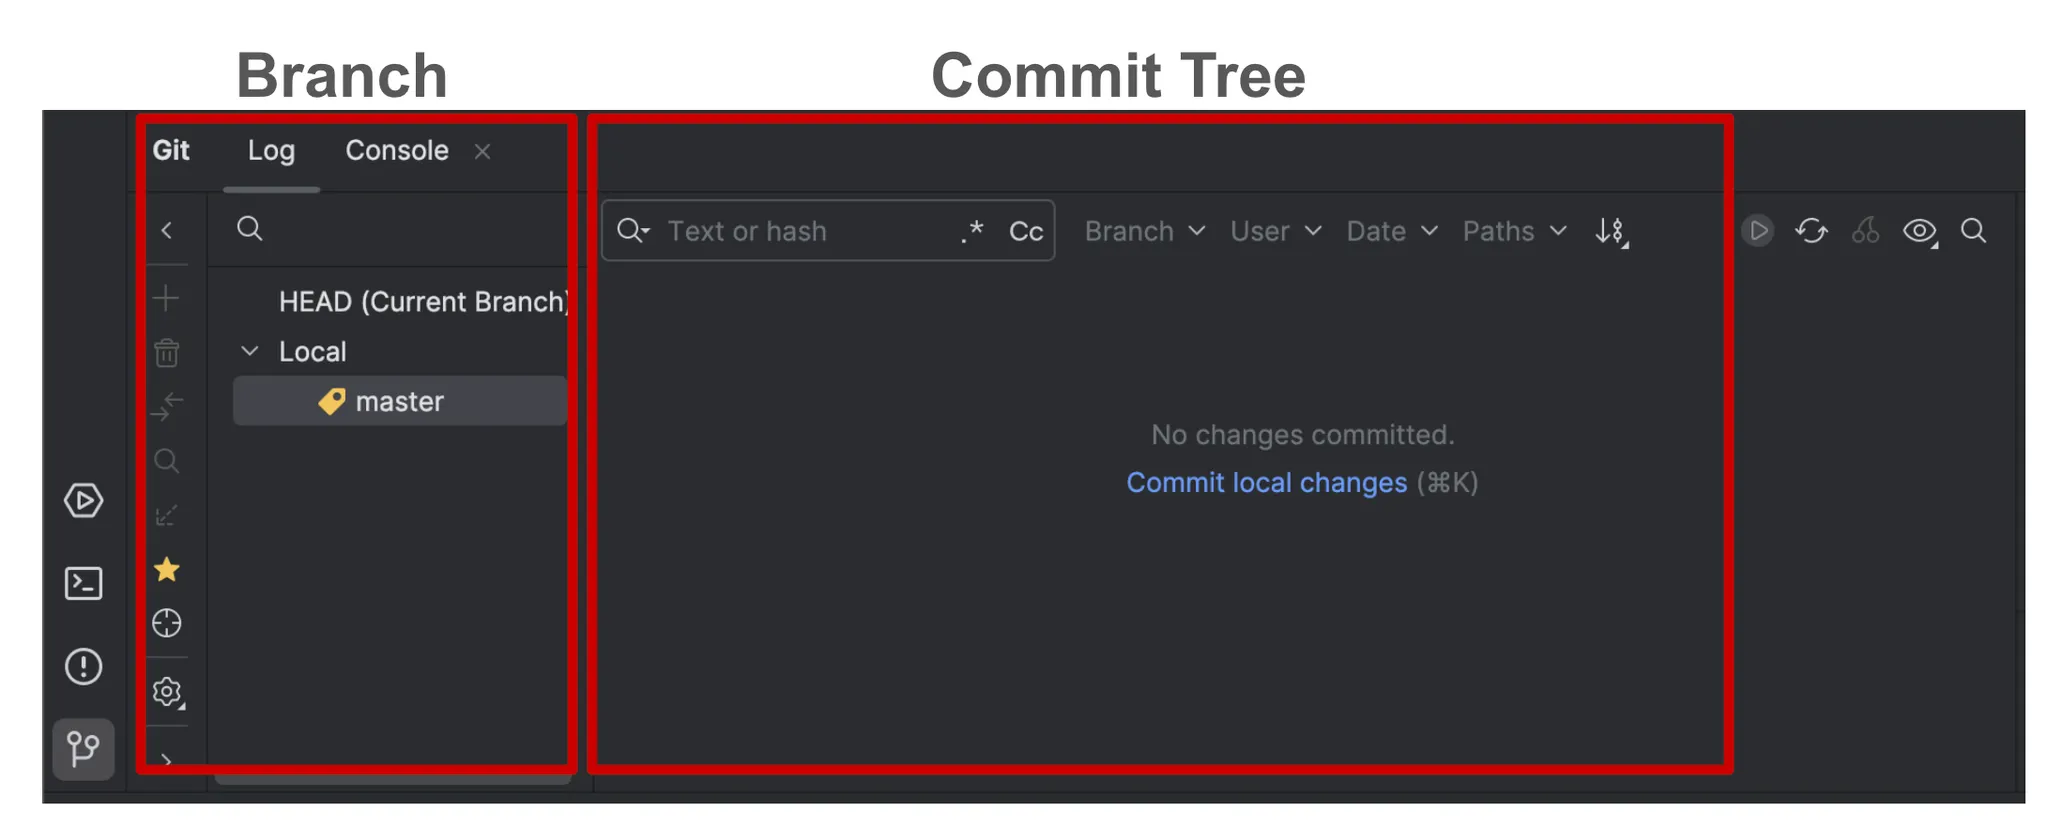Toggle the favorite star for branch
The image size is (2048, 830).
coord(167,570)
